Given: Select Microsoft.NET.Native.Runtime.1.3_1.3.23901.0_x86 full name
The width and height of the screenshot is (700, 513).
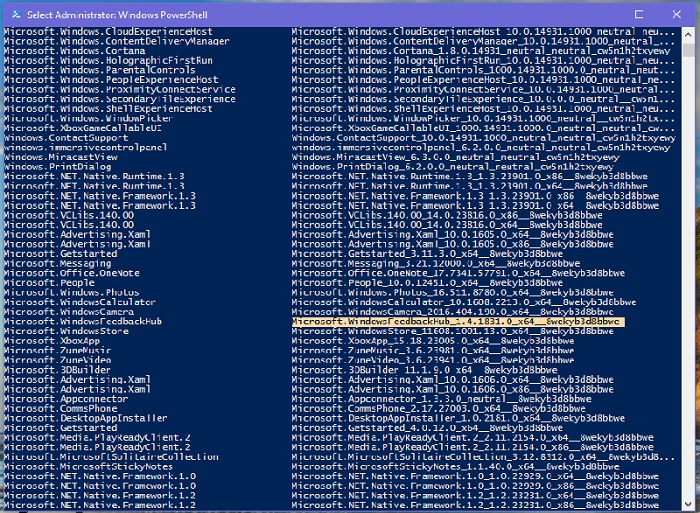Looking at the screenshot, I should 469,177.
